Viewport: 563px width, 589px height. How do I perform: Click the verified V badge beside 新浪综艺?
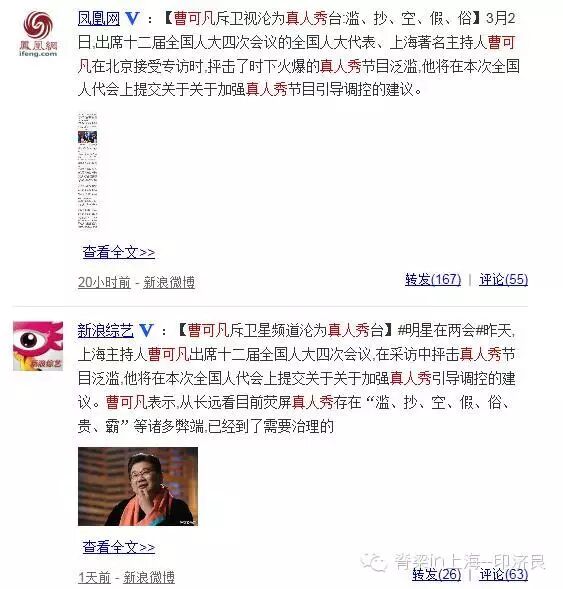click(146, 330)
